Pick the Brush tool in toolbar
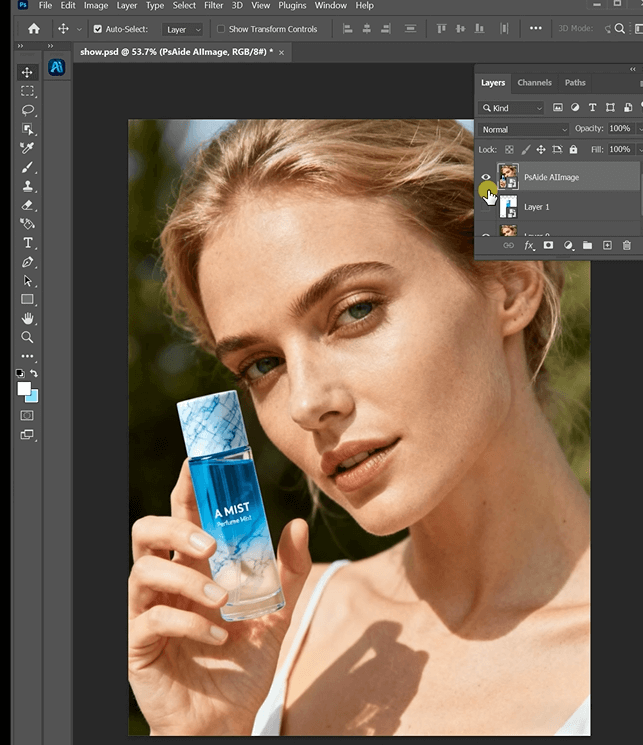 (28, 167)
